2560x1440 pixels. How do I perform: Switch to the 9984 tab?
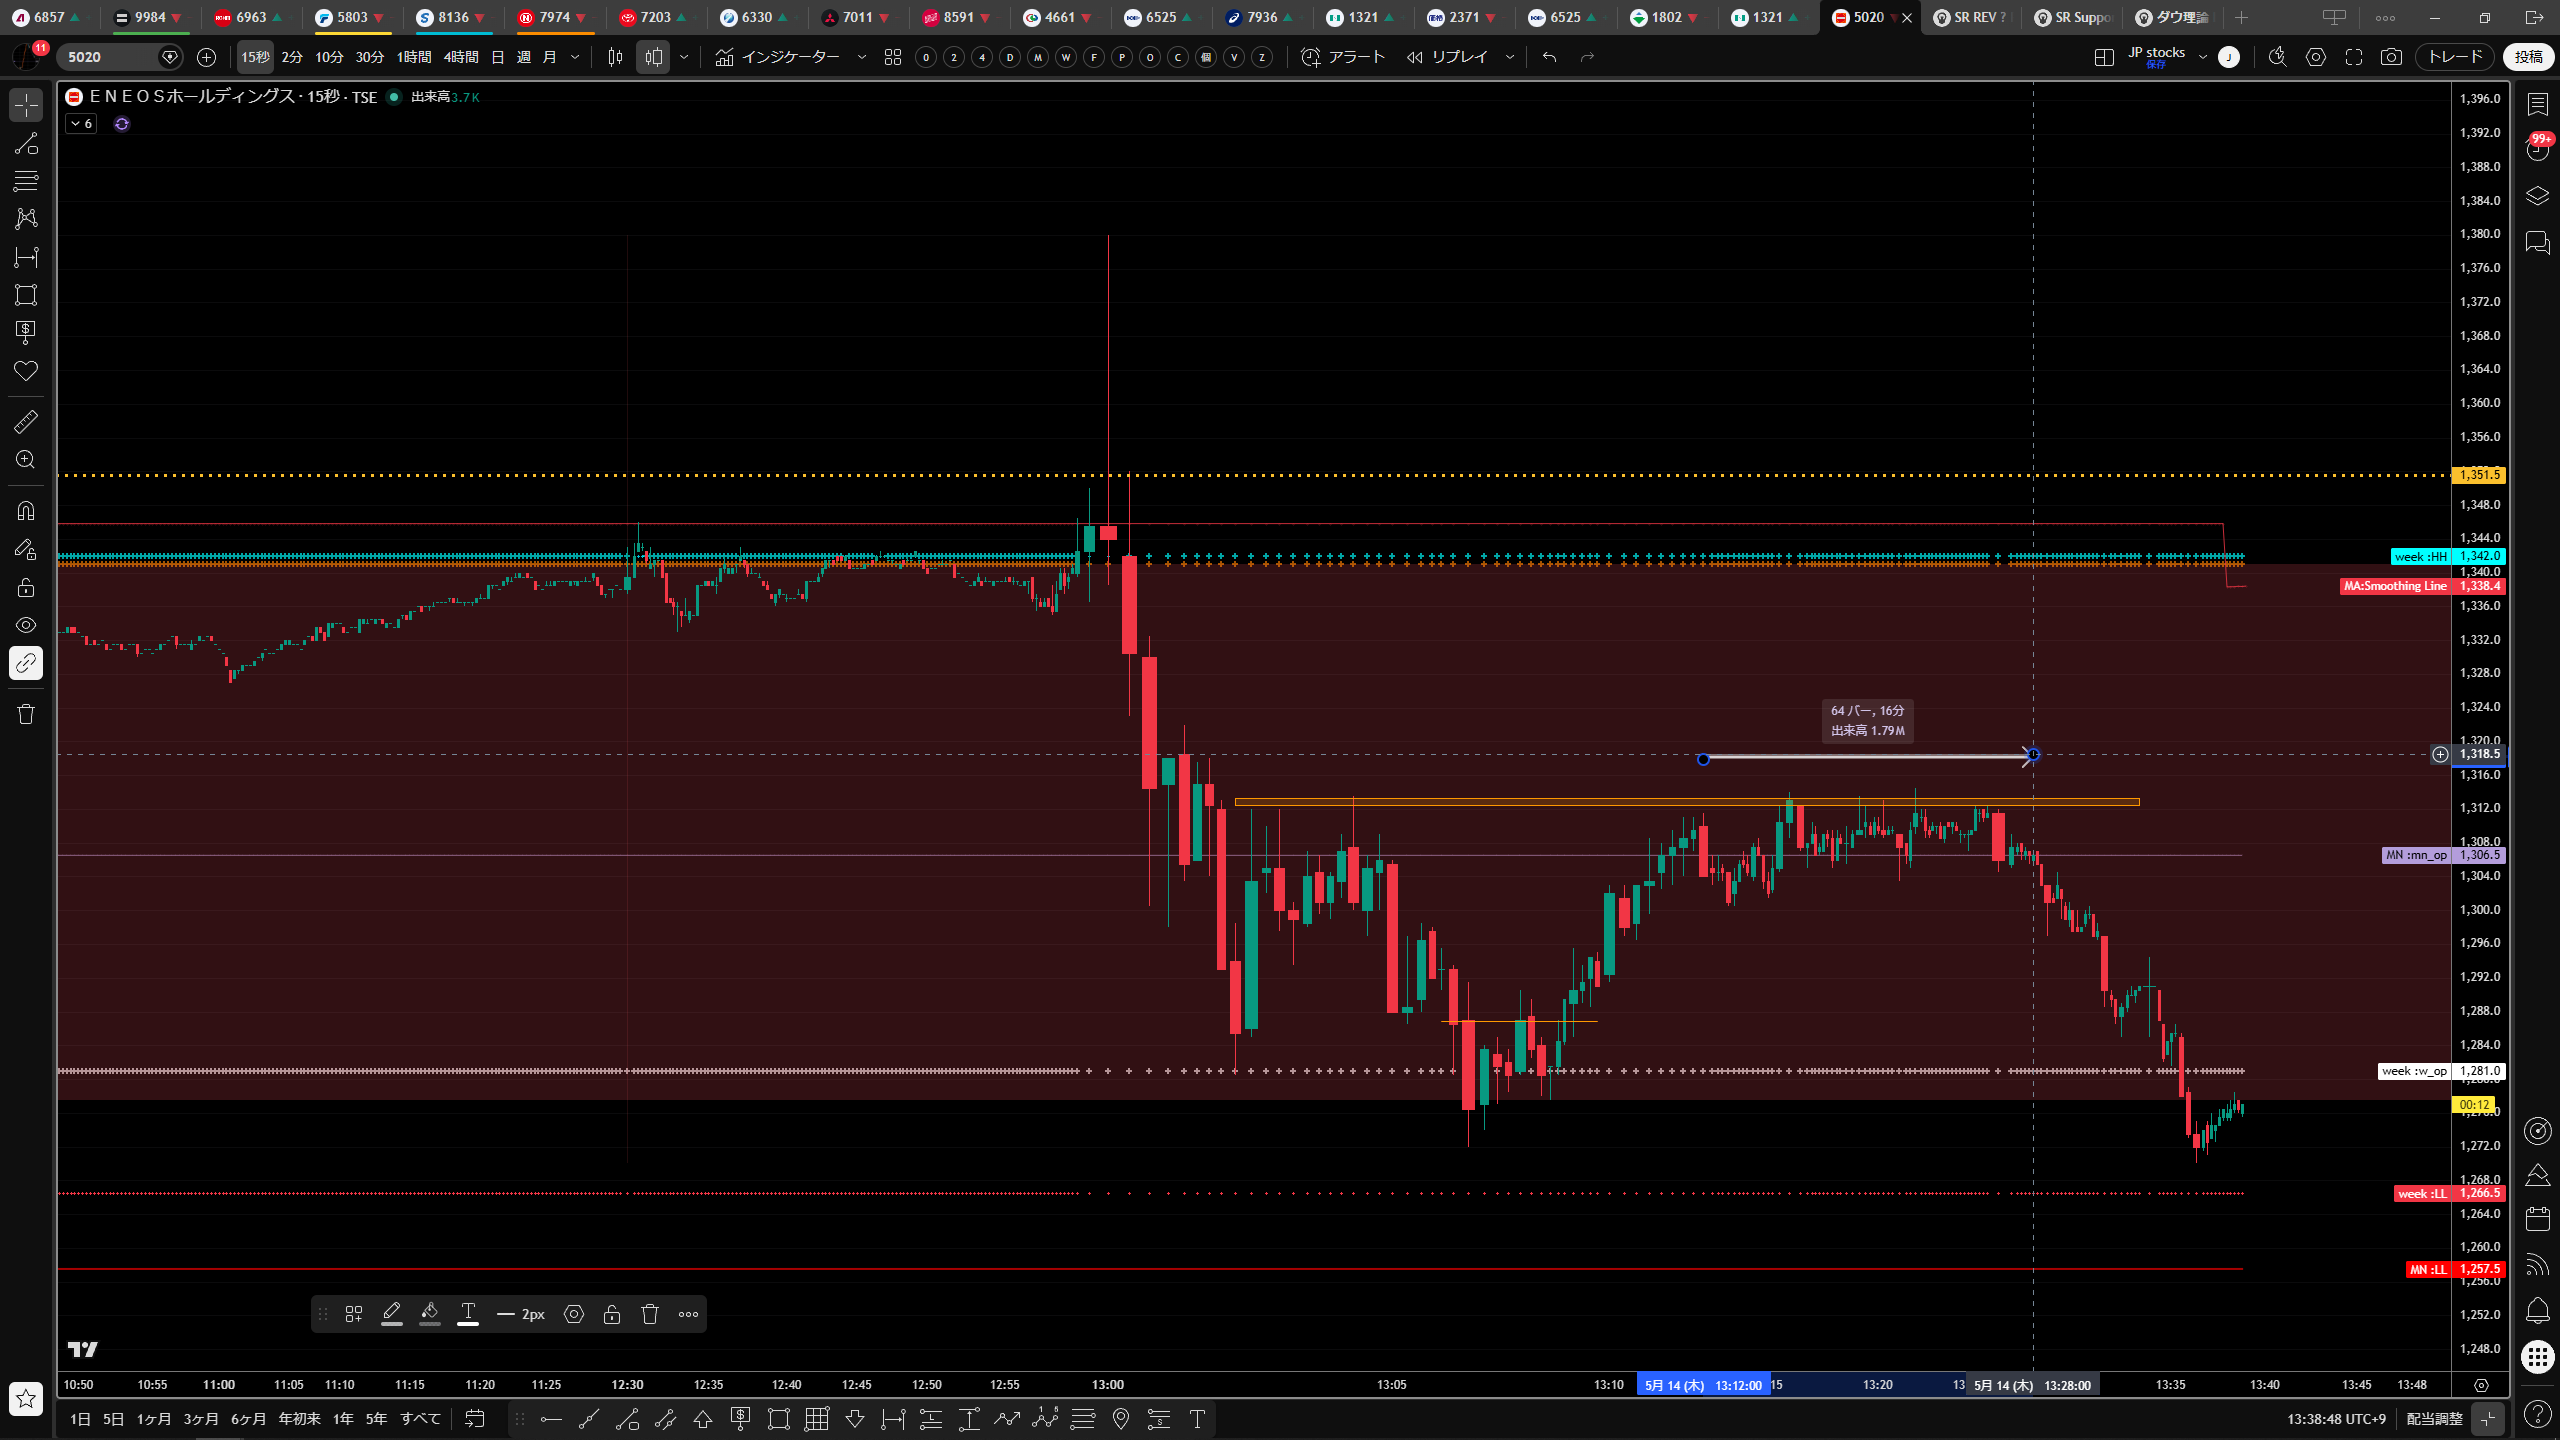150,17
